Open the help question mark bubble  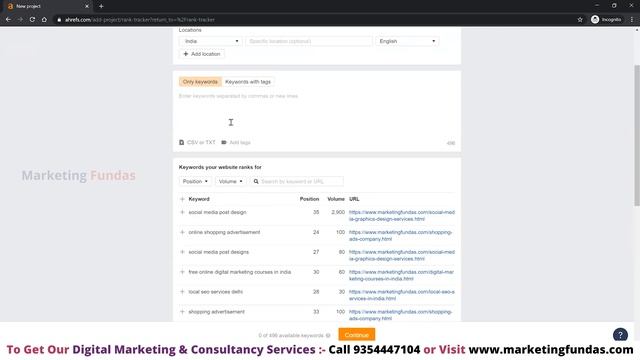click(x=620, y=335)
